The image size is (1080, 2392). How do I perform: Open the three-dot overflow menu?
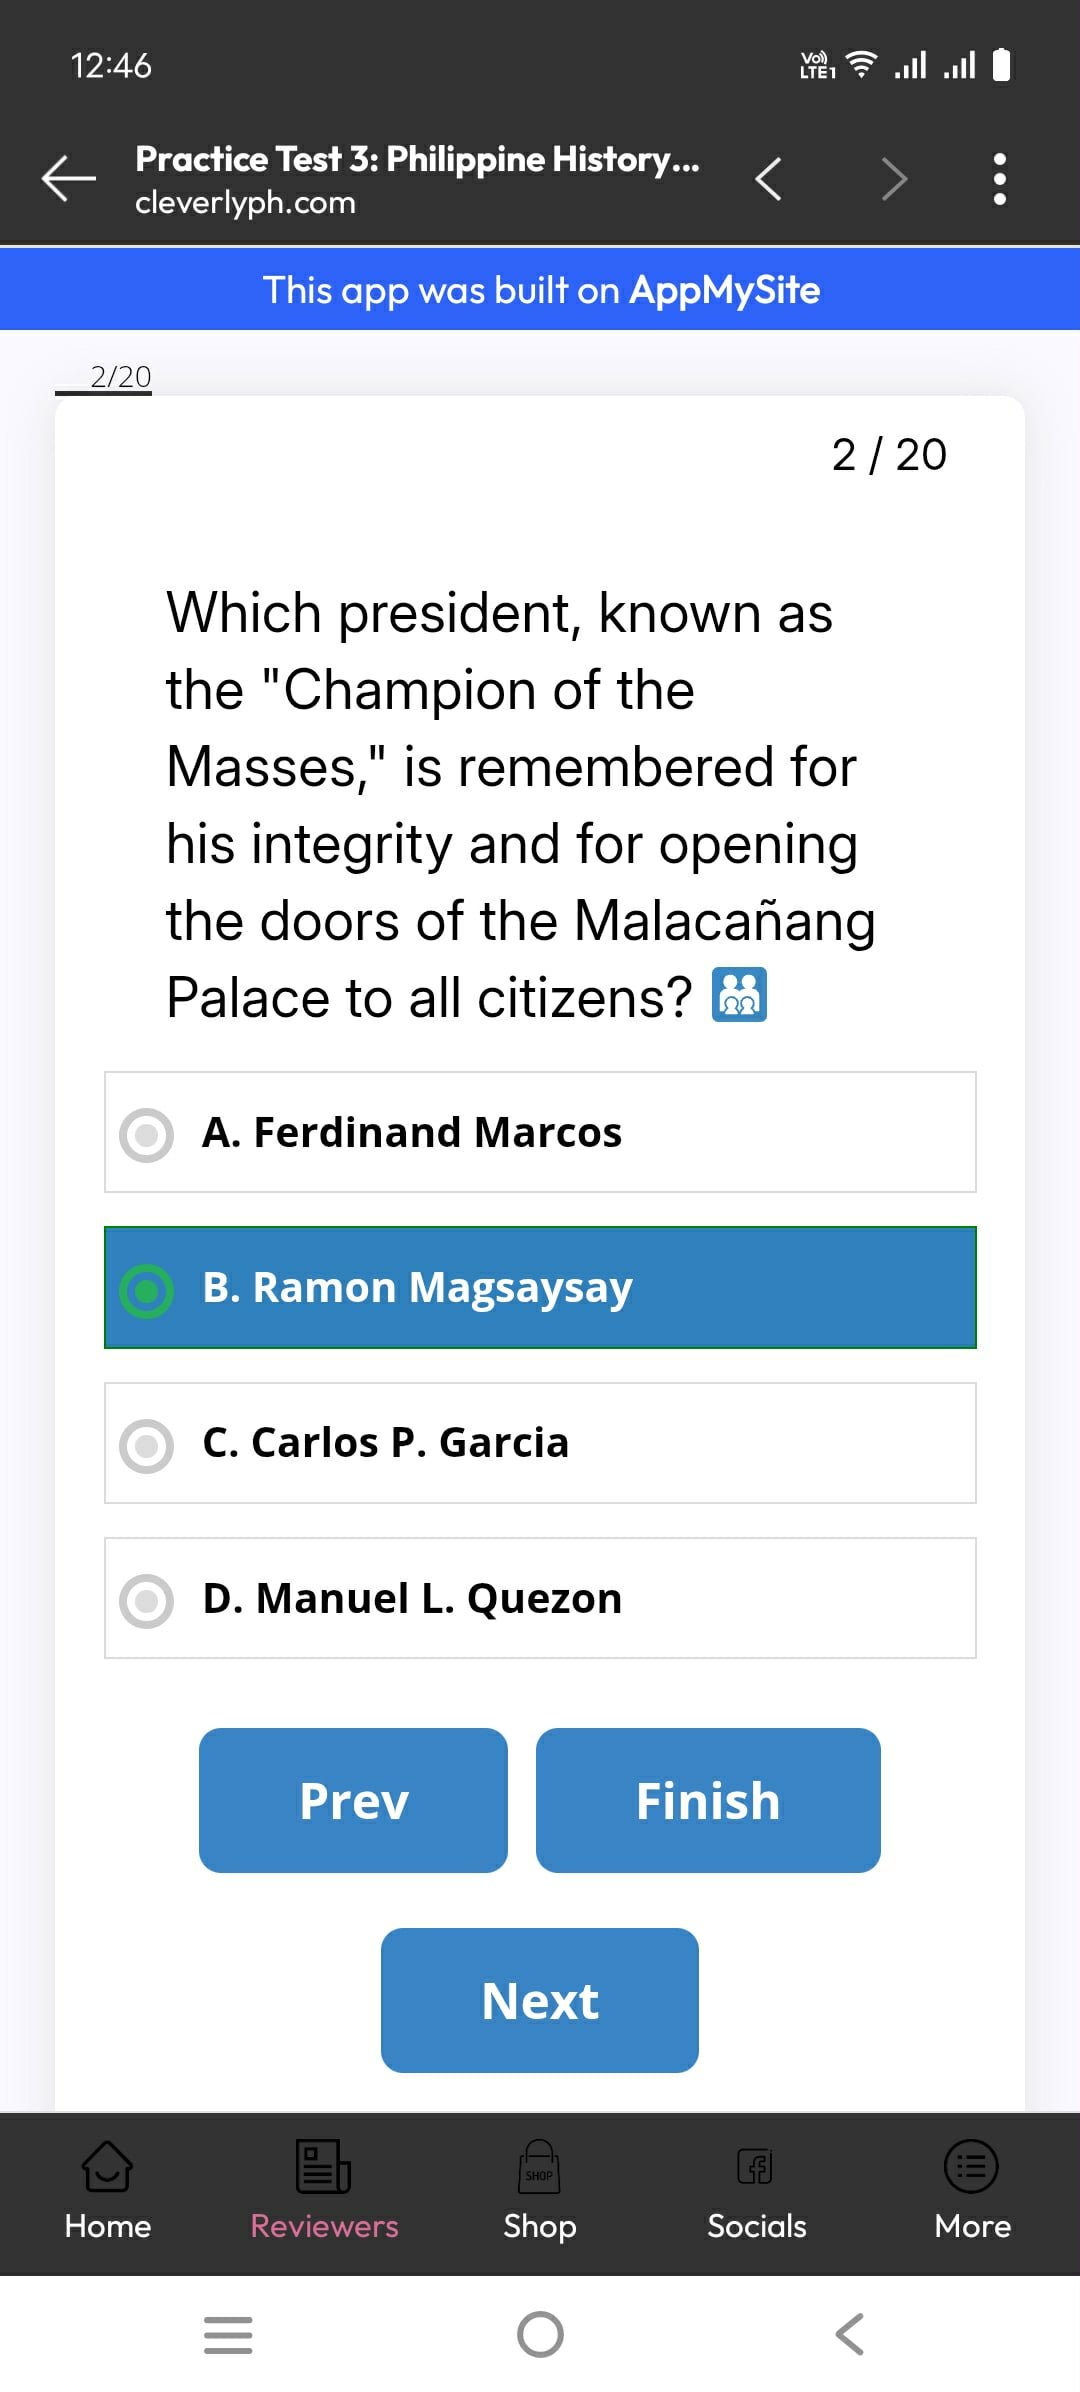[999, 179]
